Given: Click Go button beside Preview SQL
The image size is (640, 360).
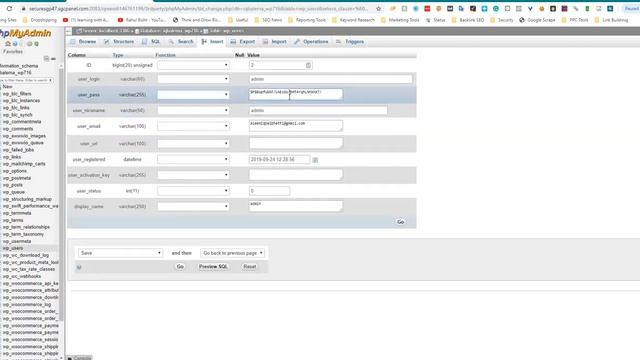Looking at the screenshot, I should tap(180, 267).
